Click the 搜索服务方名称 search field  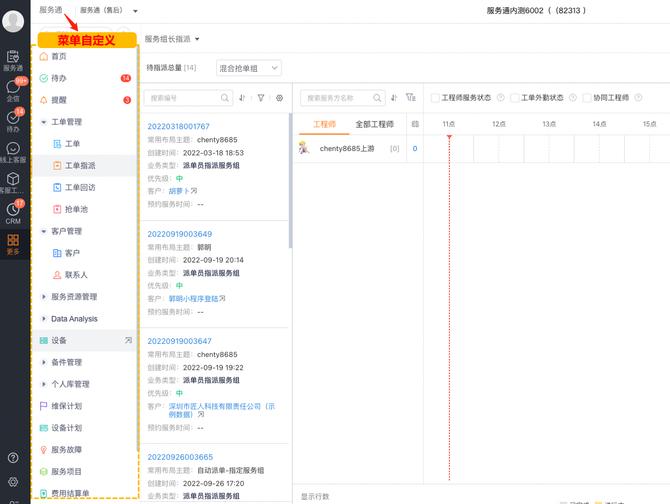(345, 98)
